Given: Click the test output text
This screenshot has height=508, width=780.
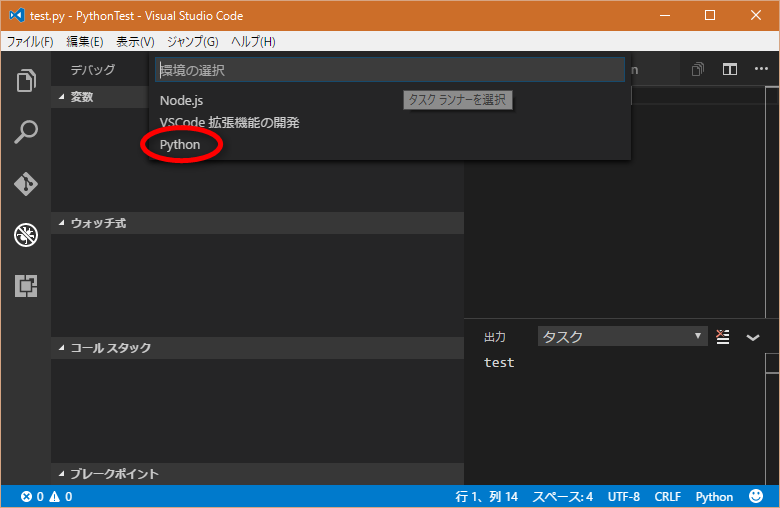Looking at the screenshot, I should 499,363.
